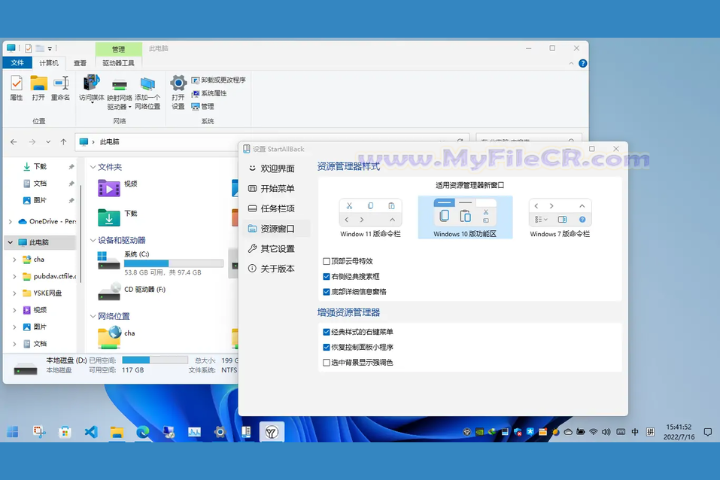Screen dimensions: 720x480
Task: Collapse the 此电脑 tree node
Action: [11, 242]
